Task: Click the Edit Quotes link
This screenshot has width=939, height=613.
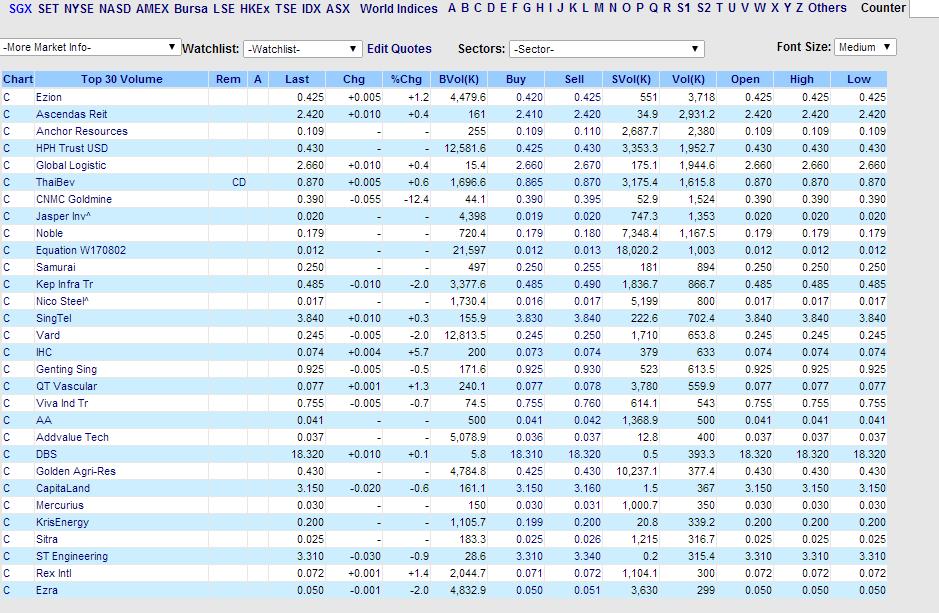Action: click(399, 49)
